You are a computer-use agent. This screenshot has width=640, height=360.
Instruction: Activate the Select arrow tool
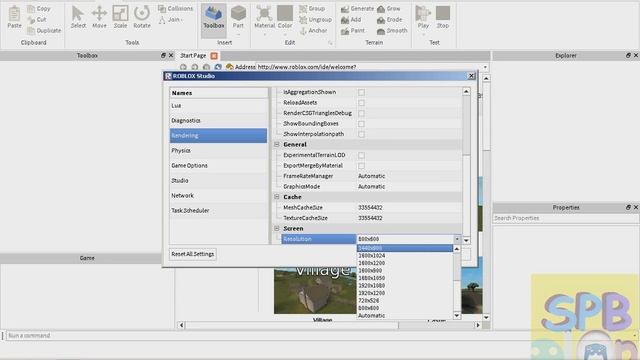78,18
